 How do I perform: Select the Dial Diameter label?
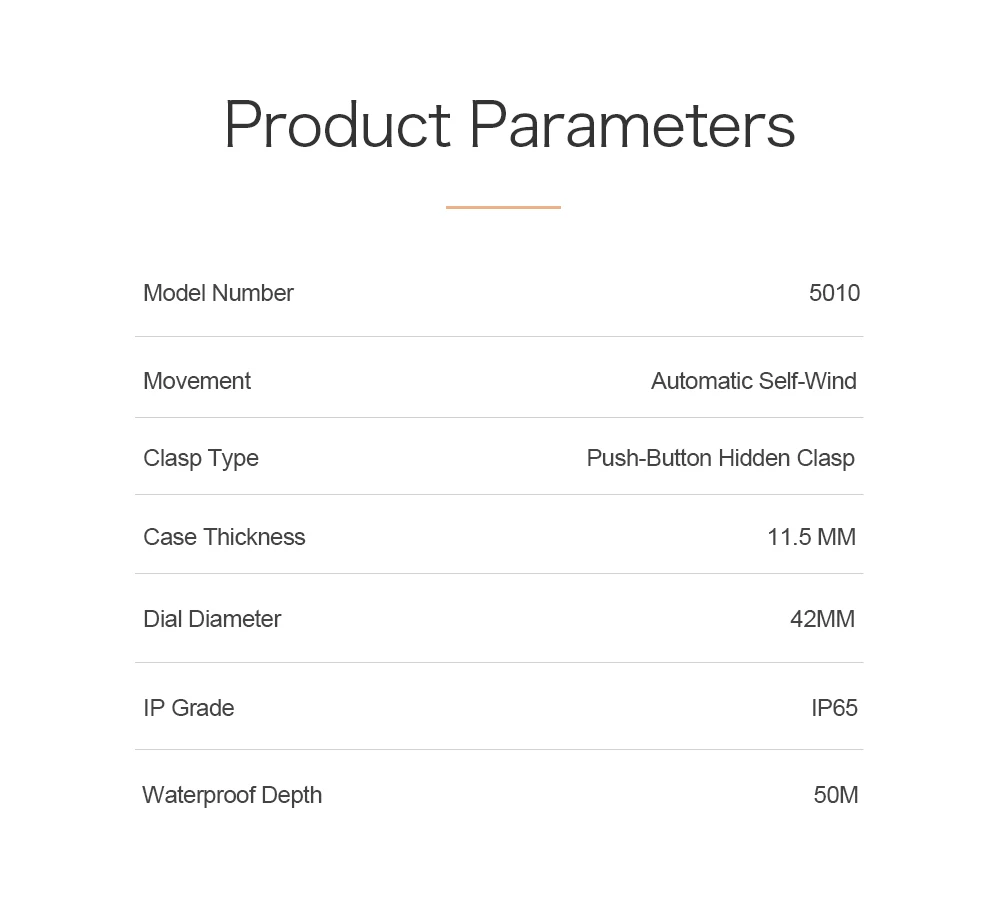click(x=212, y=619)
